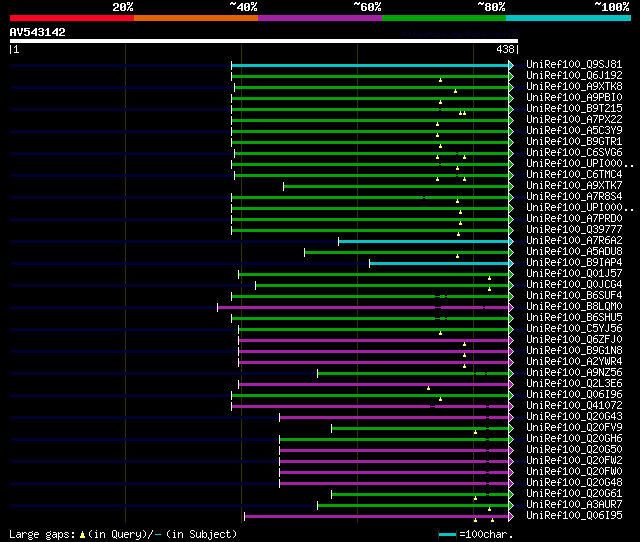Click the UniRef100_Q20FW2 label
The height and width of the screenshot is (542, 640).
(574, 461)
